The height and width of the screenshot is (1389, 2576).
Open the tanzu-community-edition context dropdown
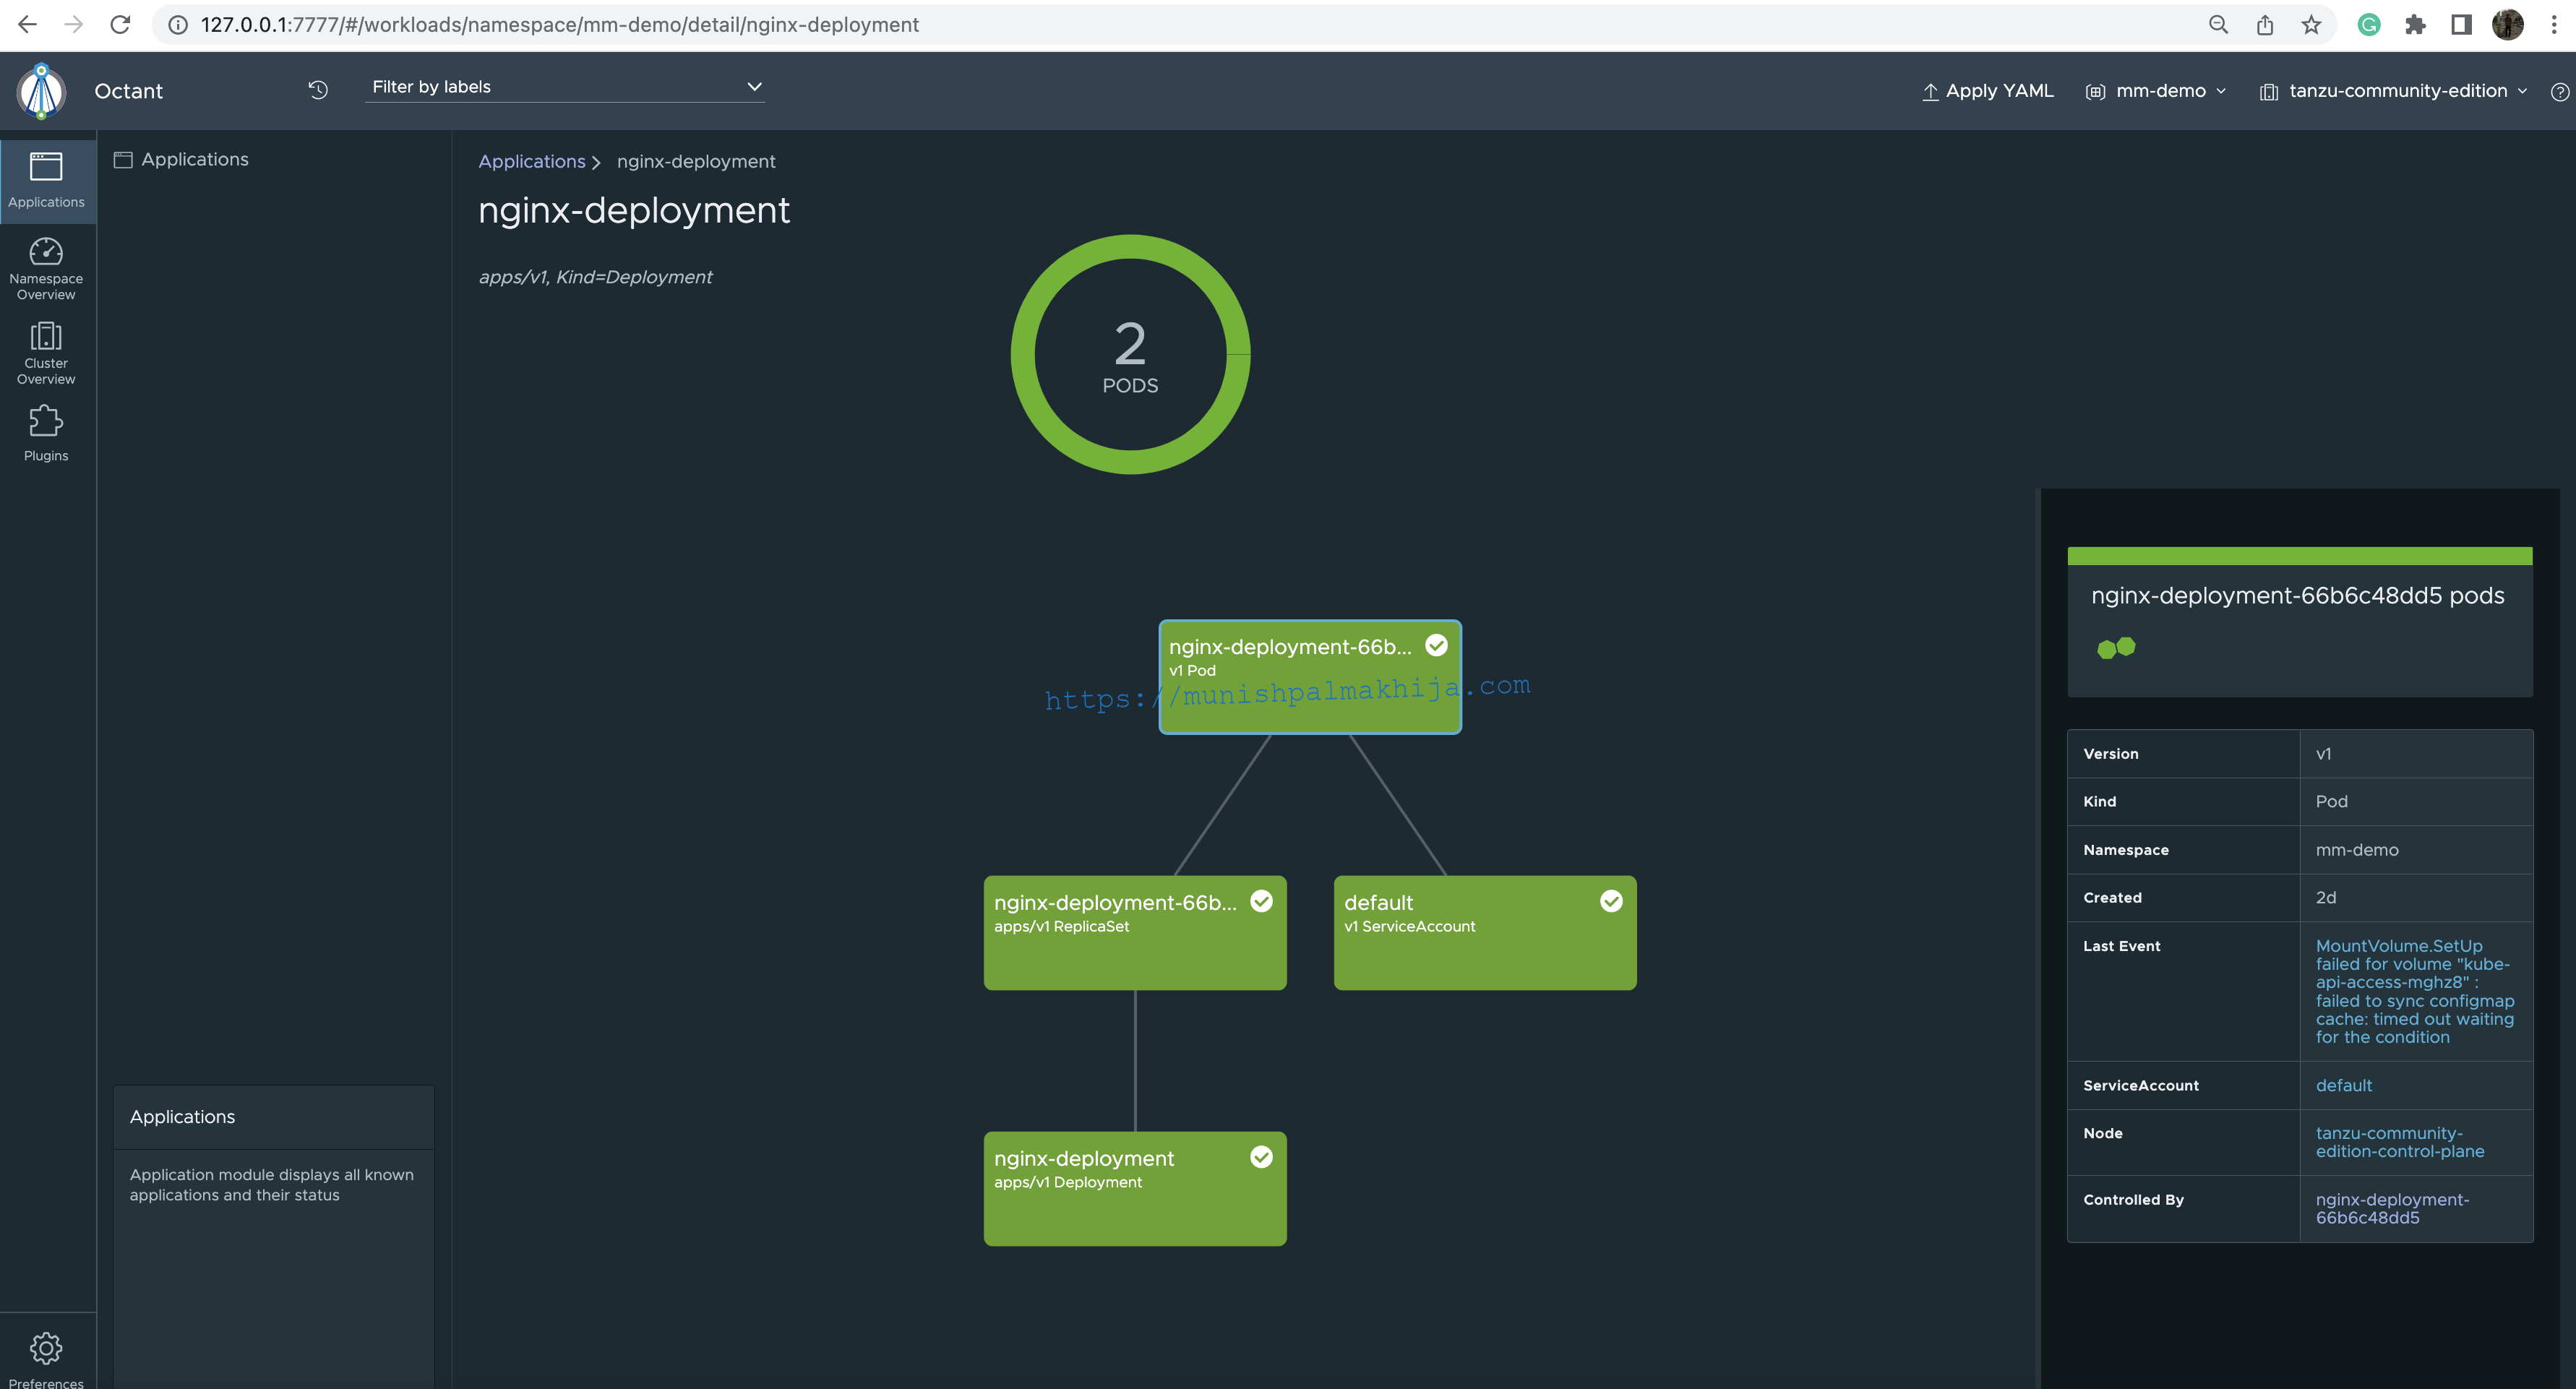pos(2393,91)
